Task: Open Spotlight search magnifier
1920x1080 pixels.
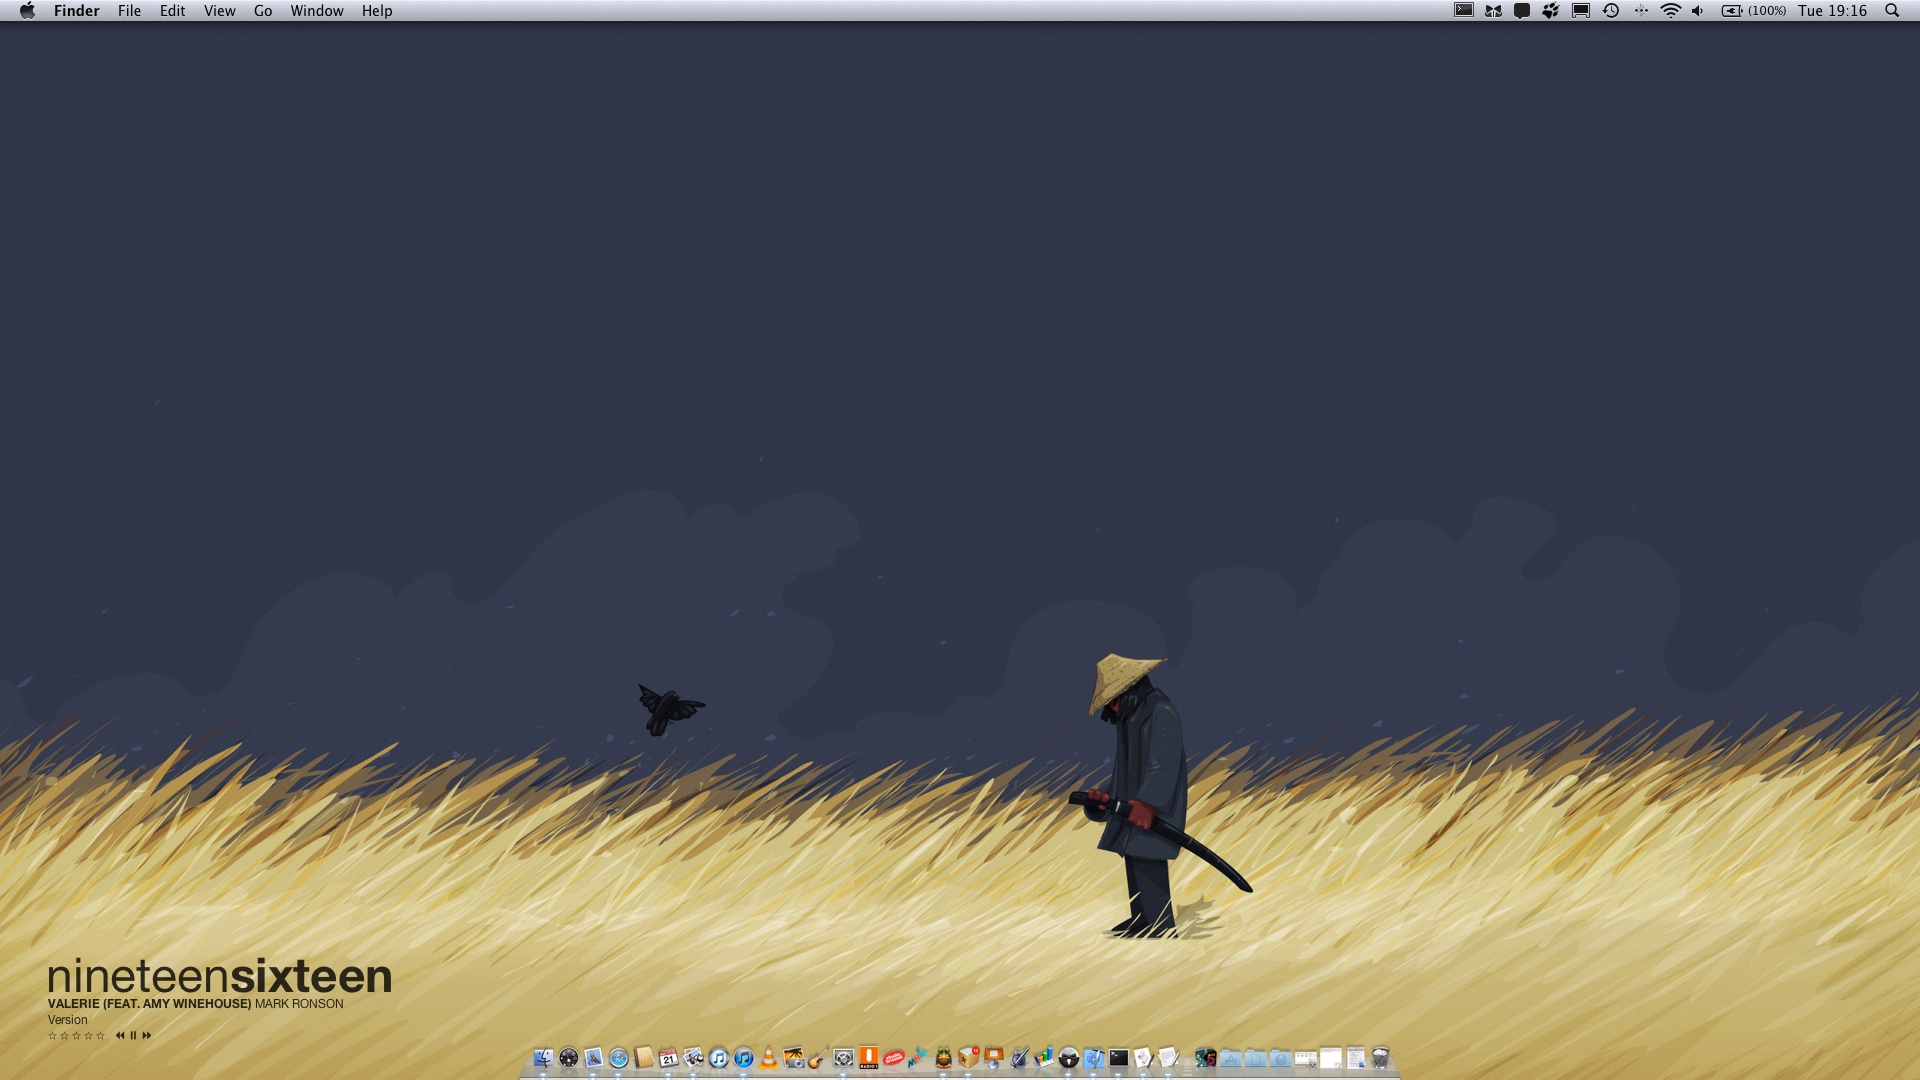Action: (1891, 11)
